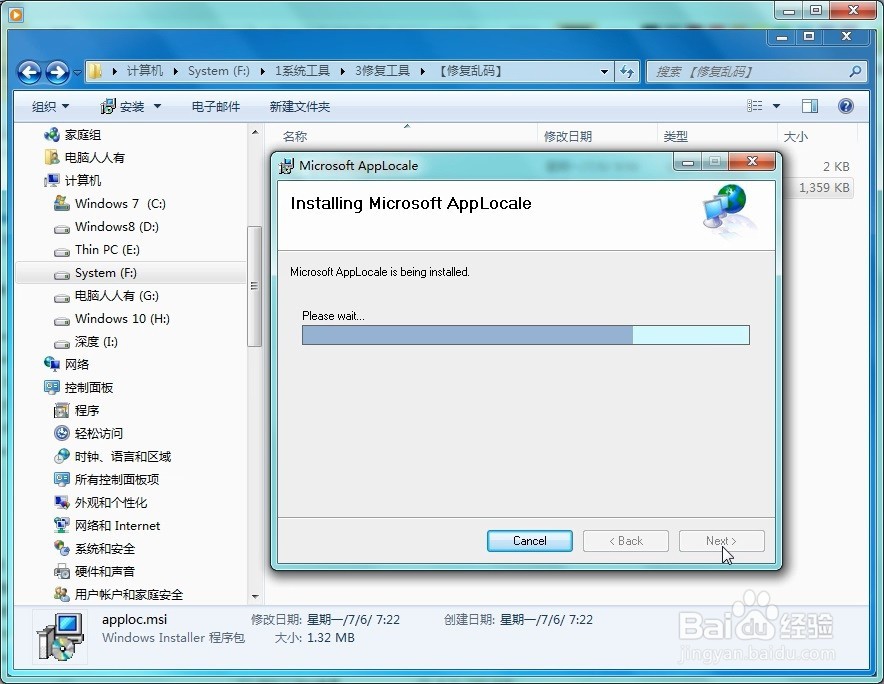This screenshot has width=884, height=684.
Task: Click the search magnifier icon
Action: (x=855, y=72)
